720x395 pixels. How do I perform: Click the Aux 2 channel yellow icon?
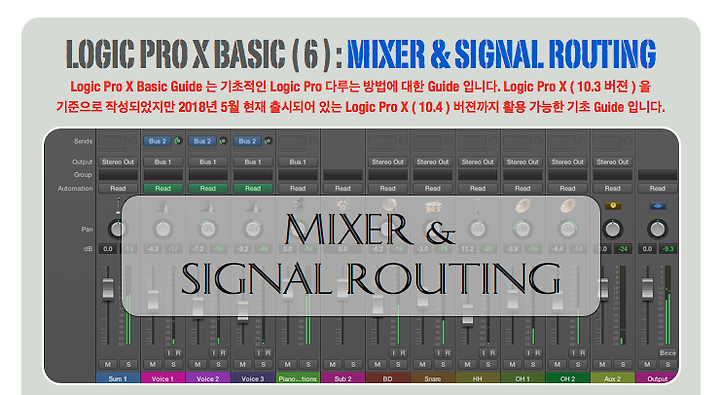click(613, 206)
